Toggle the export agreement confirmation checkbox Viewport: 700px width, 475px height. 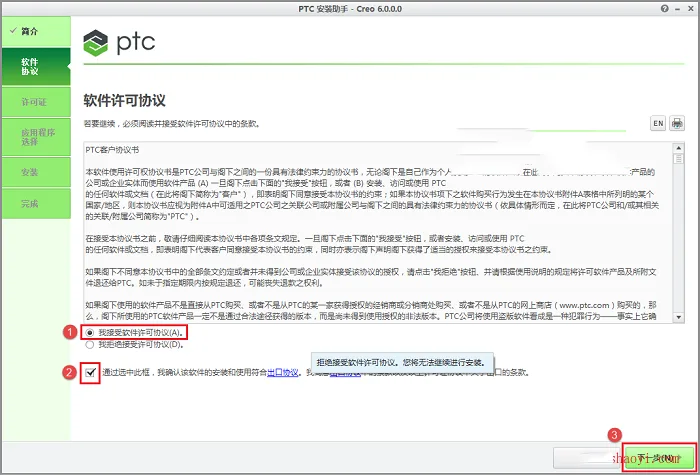coord(91,372)
